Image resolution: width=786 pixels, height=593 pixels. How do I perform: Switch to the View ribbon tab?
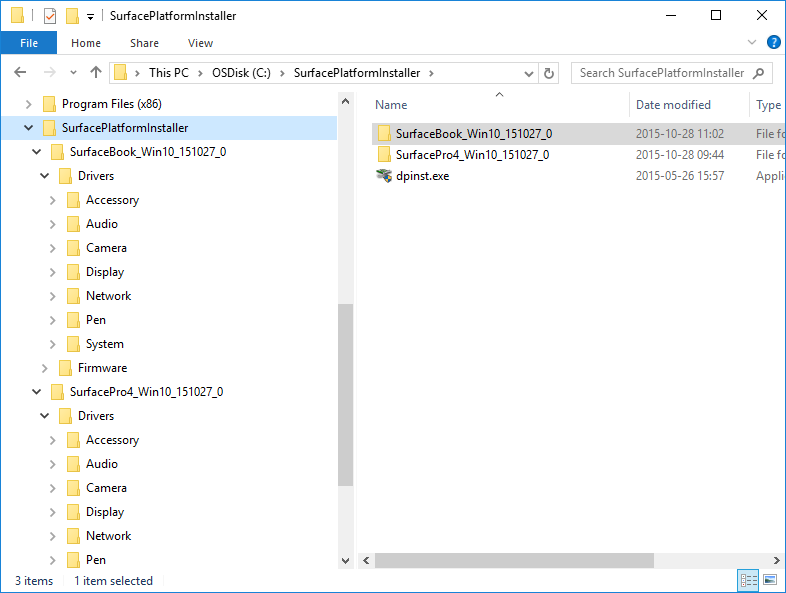[x=200, y=43]
